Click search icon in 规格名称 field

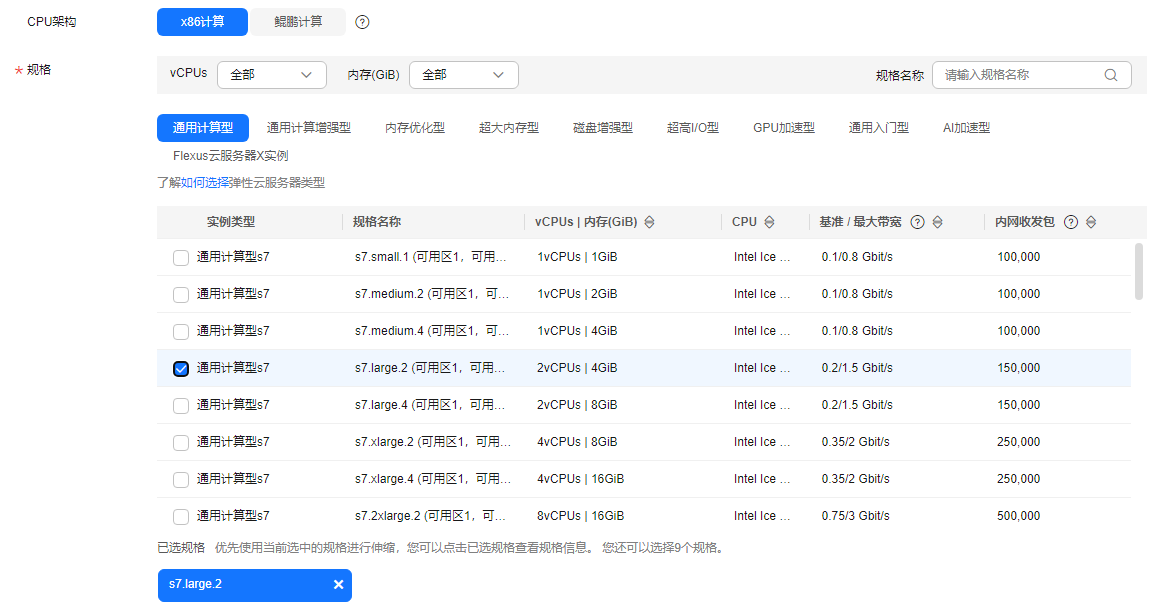pos(1111,75)
